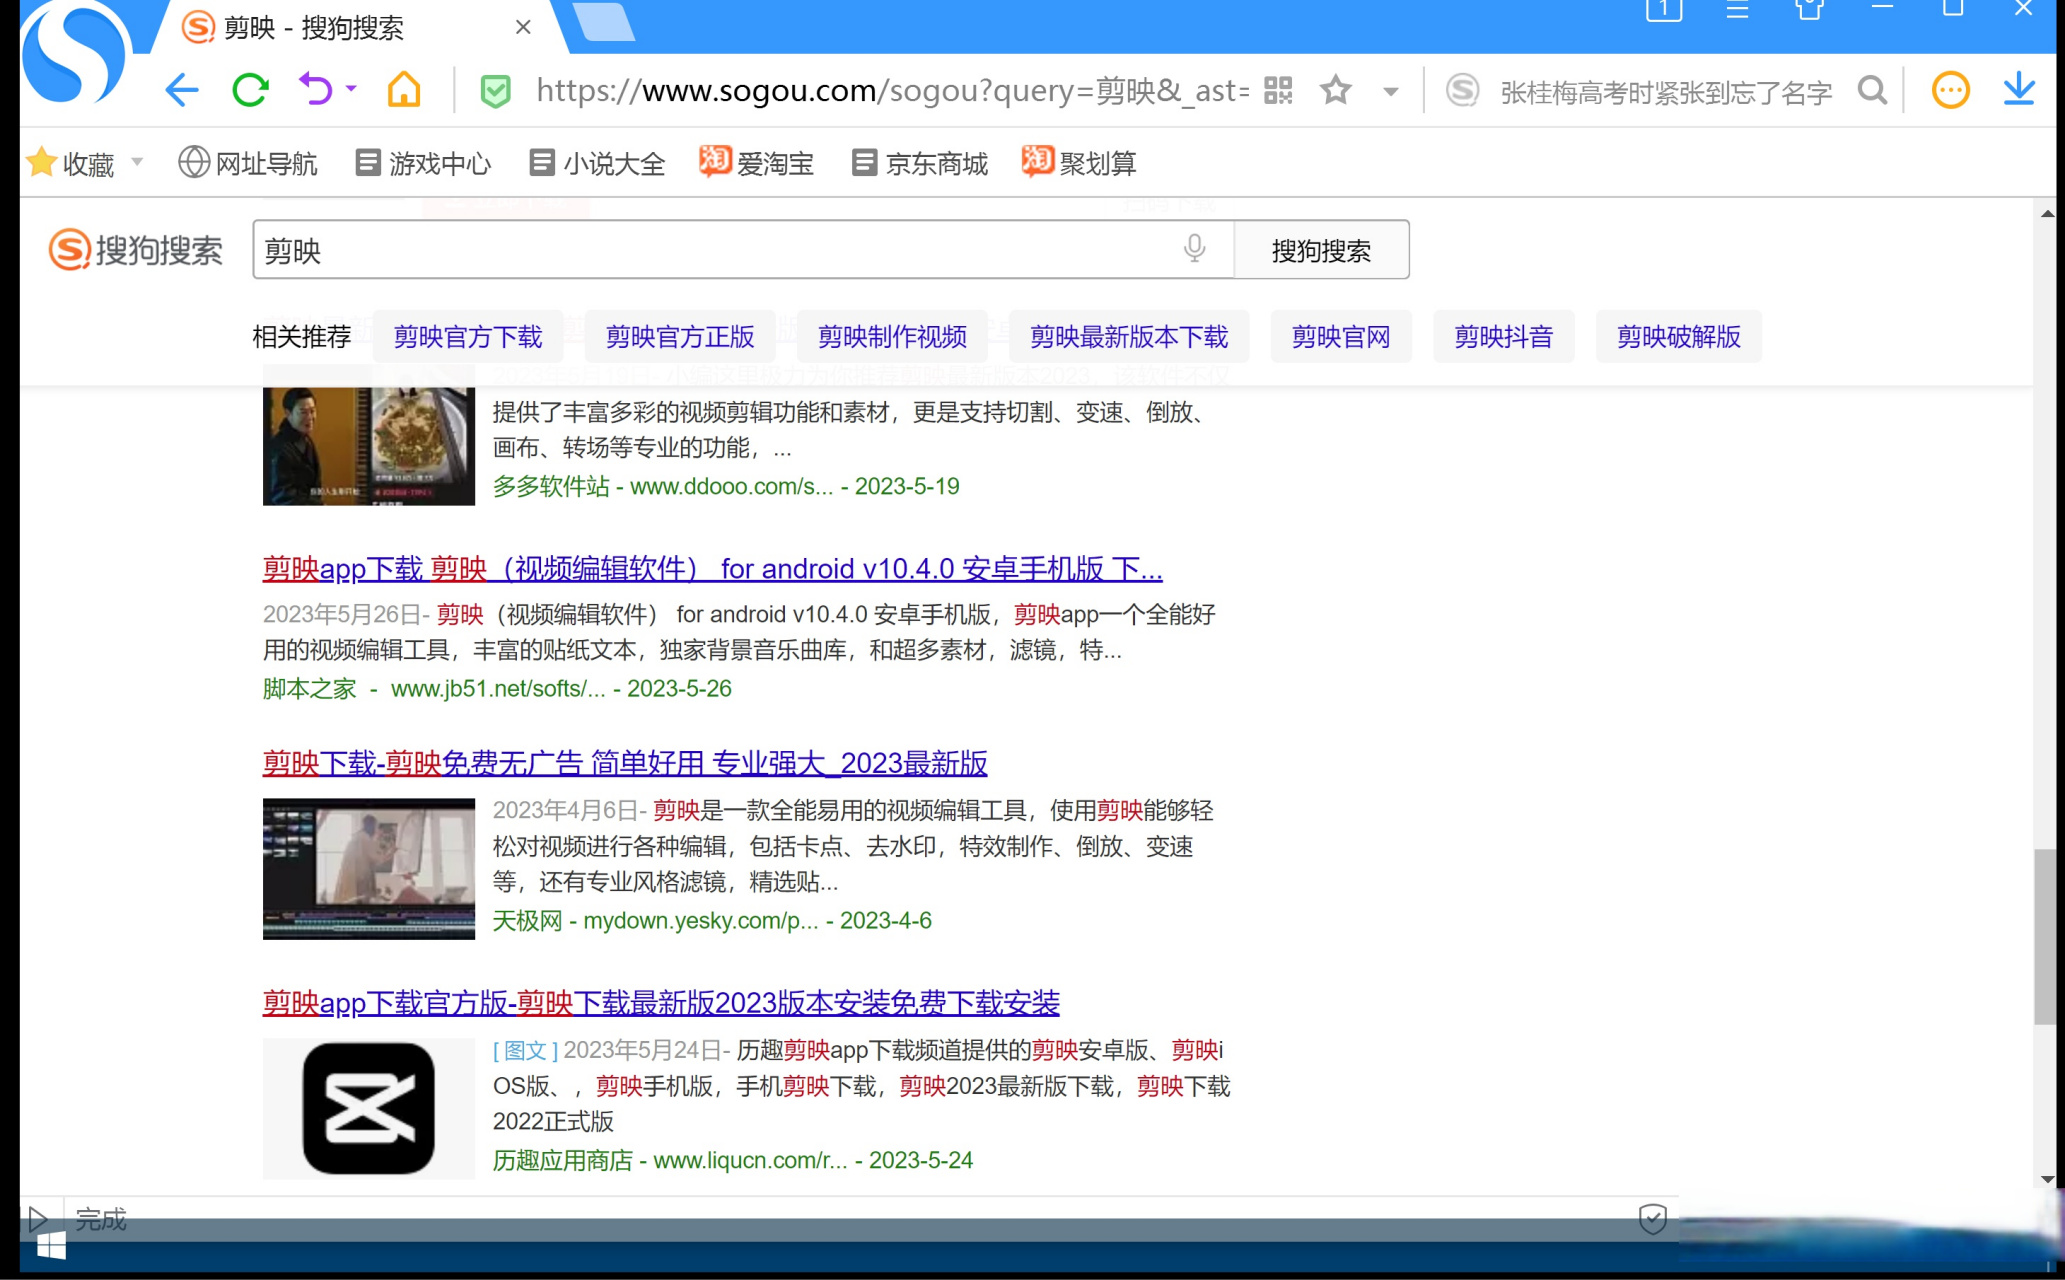Click the numbered window icon in title bar
The width and height of the screenshot is (2065, 1280).
1664,10
